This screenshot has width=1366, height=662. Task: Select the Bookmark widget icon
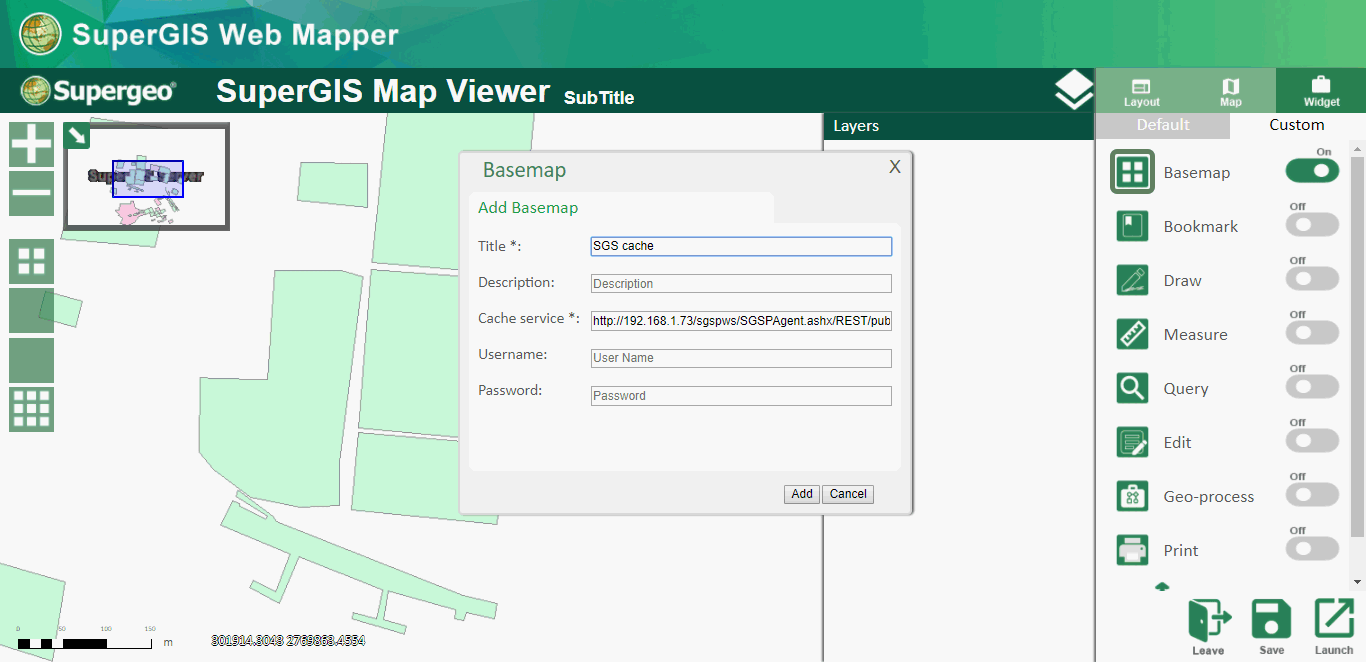1132,226
